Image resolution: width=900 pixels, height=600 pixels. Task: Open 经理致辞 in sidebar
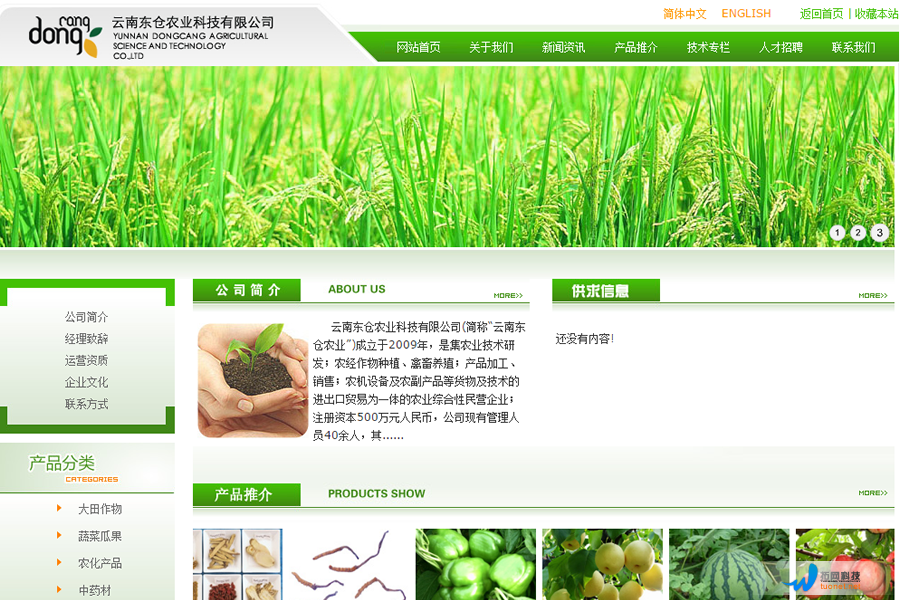(87, 339)
